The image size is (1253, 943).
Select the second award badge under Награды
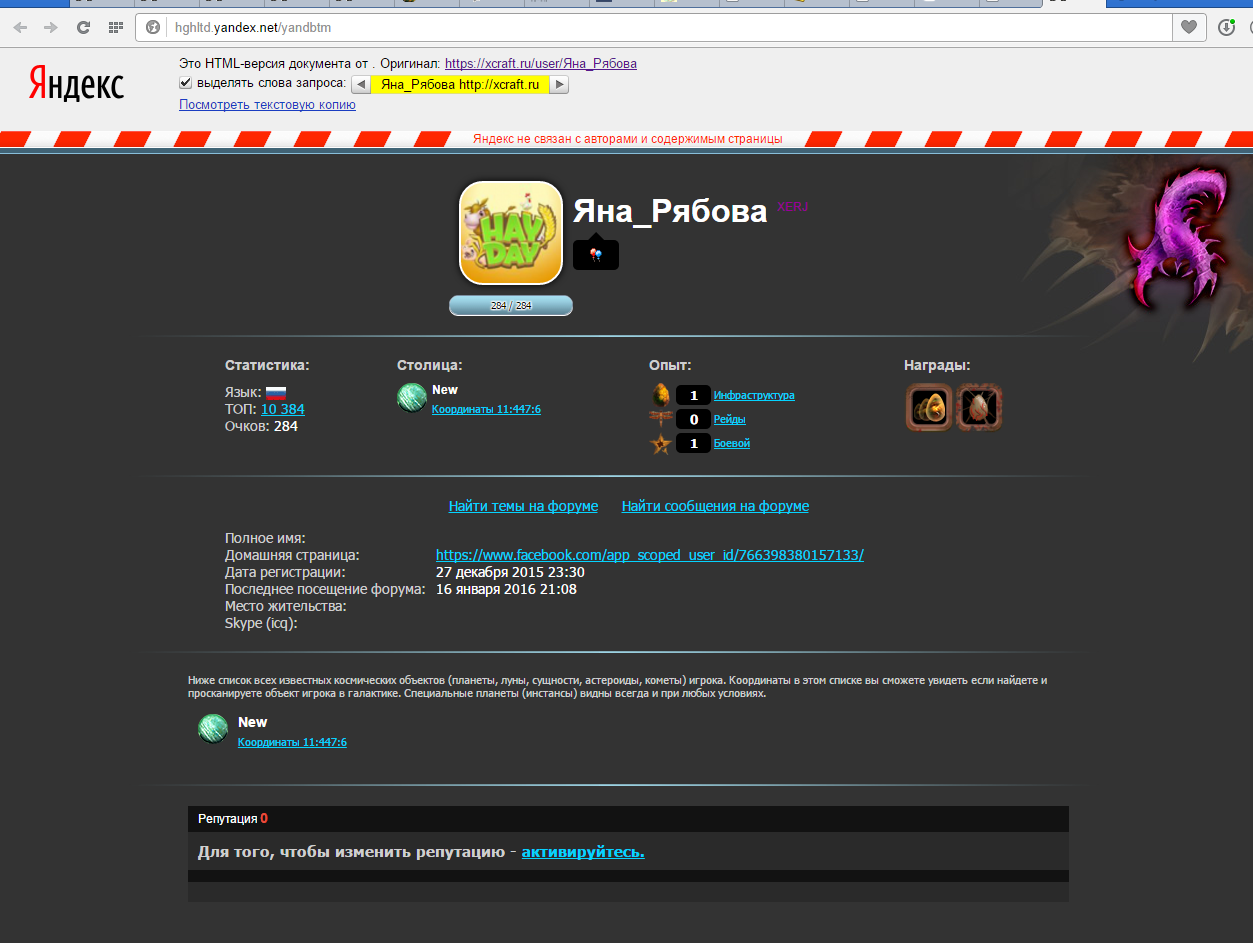(x=980, y=408)
